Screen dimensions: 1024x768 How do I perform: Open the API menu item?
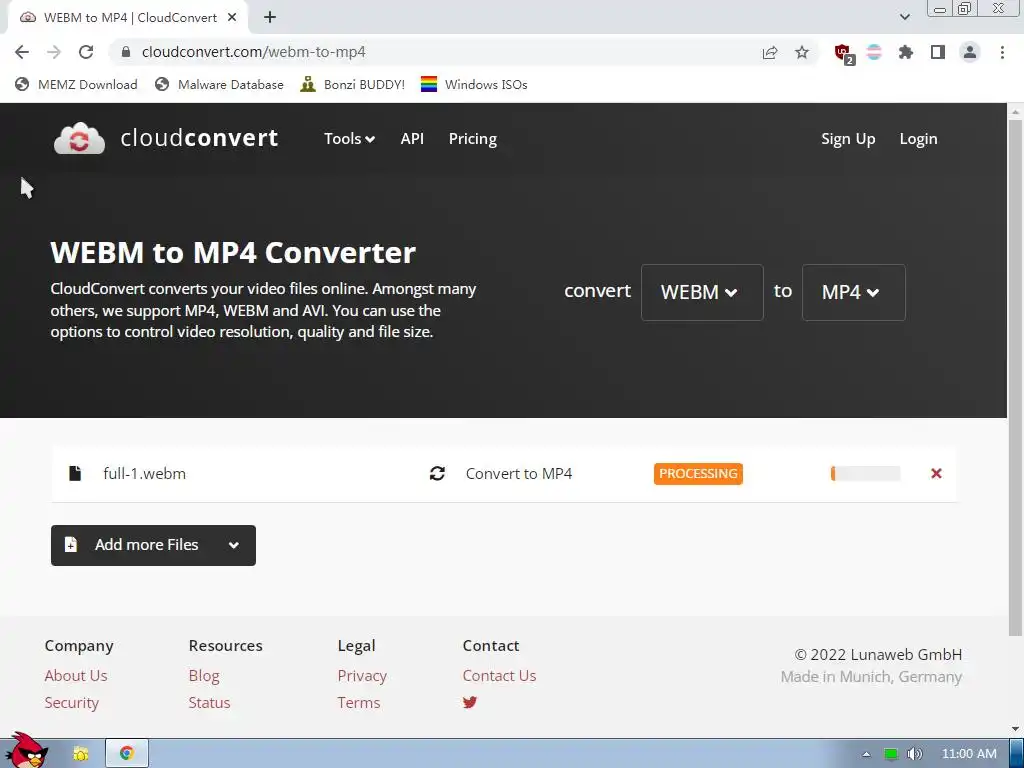(x=412, y=138)
